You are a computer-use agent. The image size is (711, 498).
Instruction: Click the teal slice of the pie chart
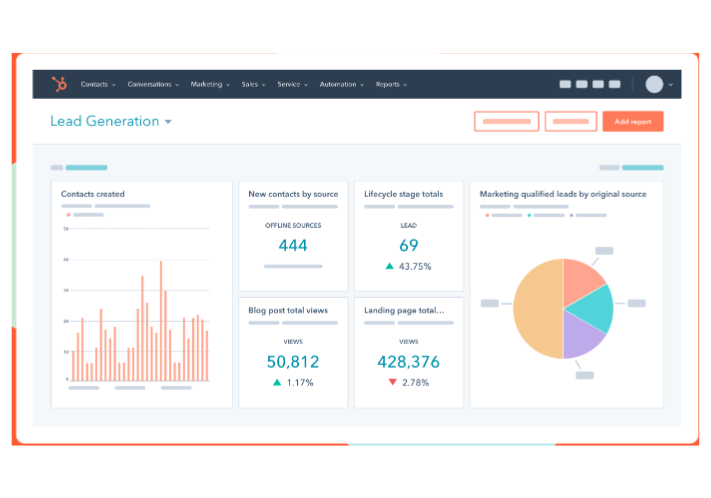(x=592, y=306)
